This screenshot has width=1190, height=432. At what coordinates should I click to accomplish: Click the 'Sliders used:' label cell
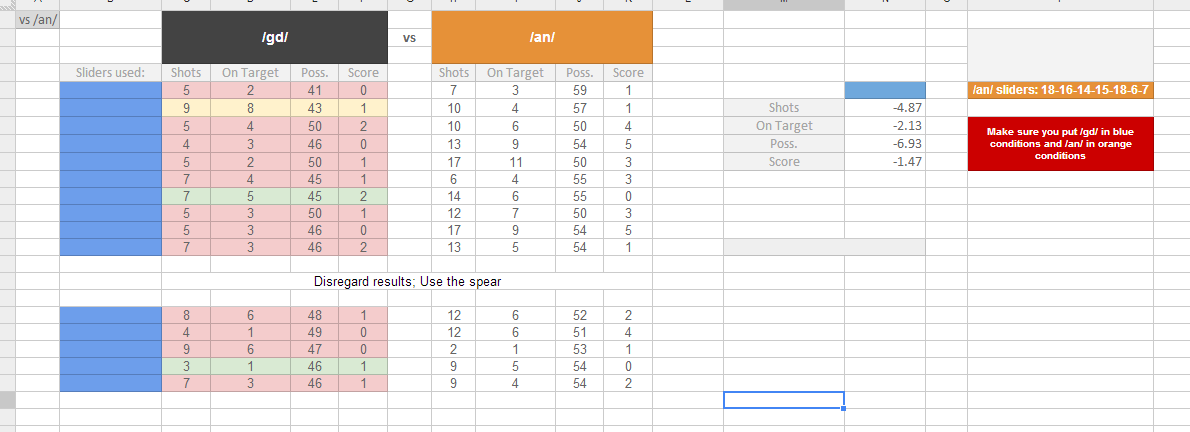111,73
